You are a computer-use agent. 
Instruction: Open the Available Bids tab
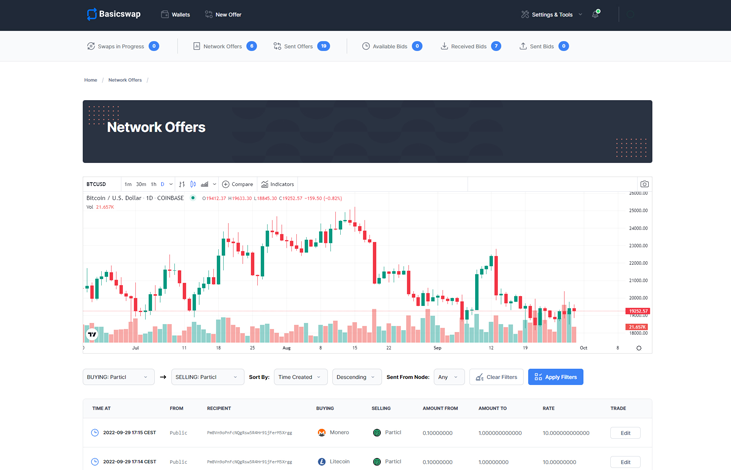tap(392, 46)
